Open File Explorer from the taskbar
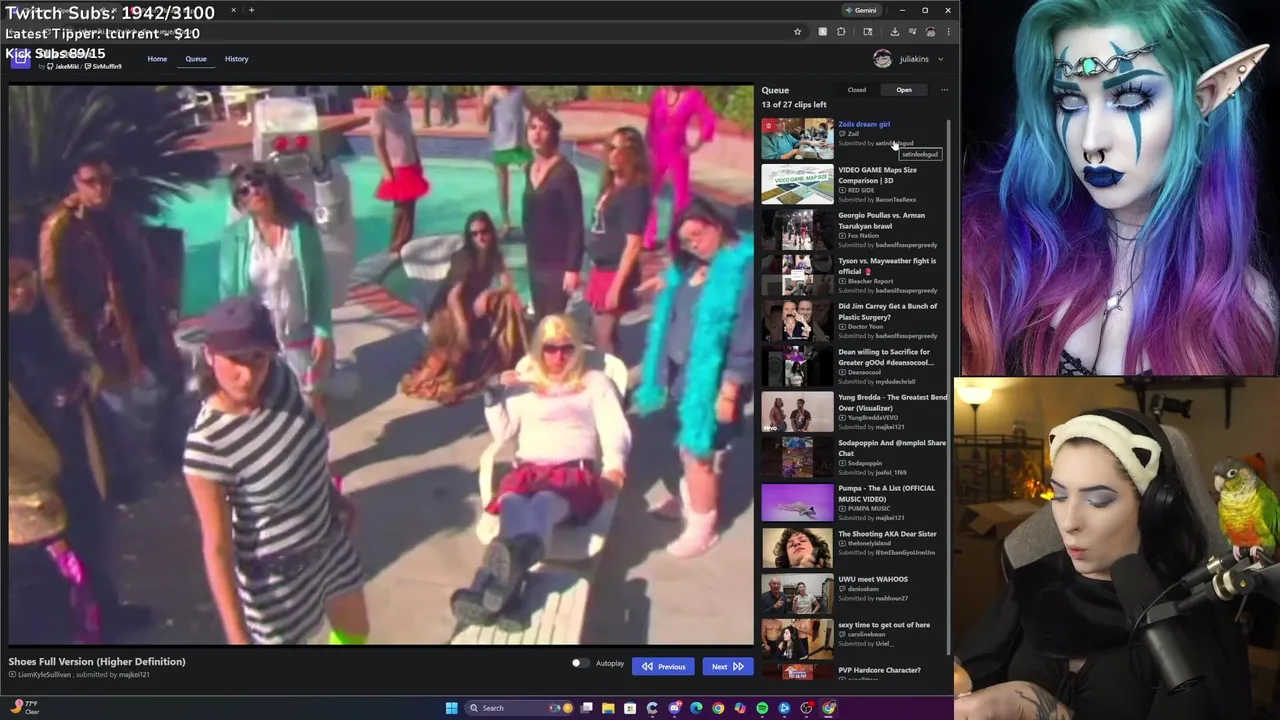This screenshot has height=720, width=1280. (x=608, y=708)
